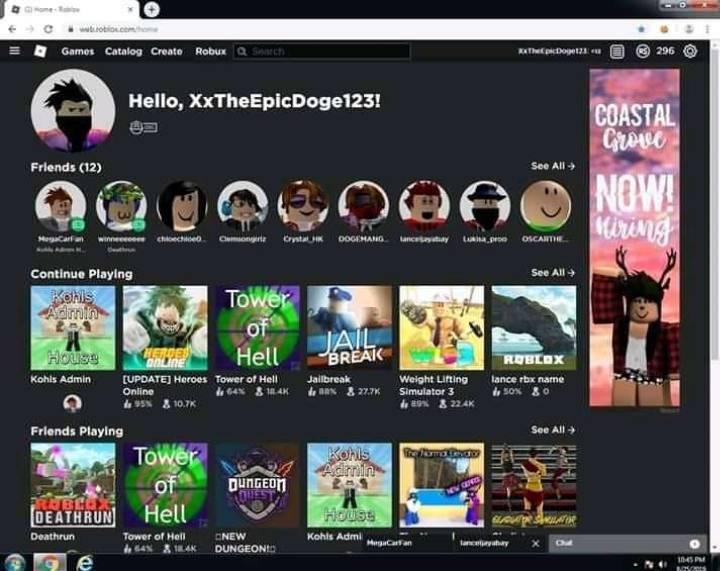Open the MegaCarFan chat tab
Image resolution: width=720 pixels, height=571 pixels.
pyautogui.click(x=406, y=543)
